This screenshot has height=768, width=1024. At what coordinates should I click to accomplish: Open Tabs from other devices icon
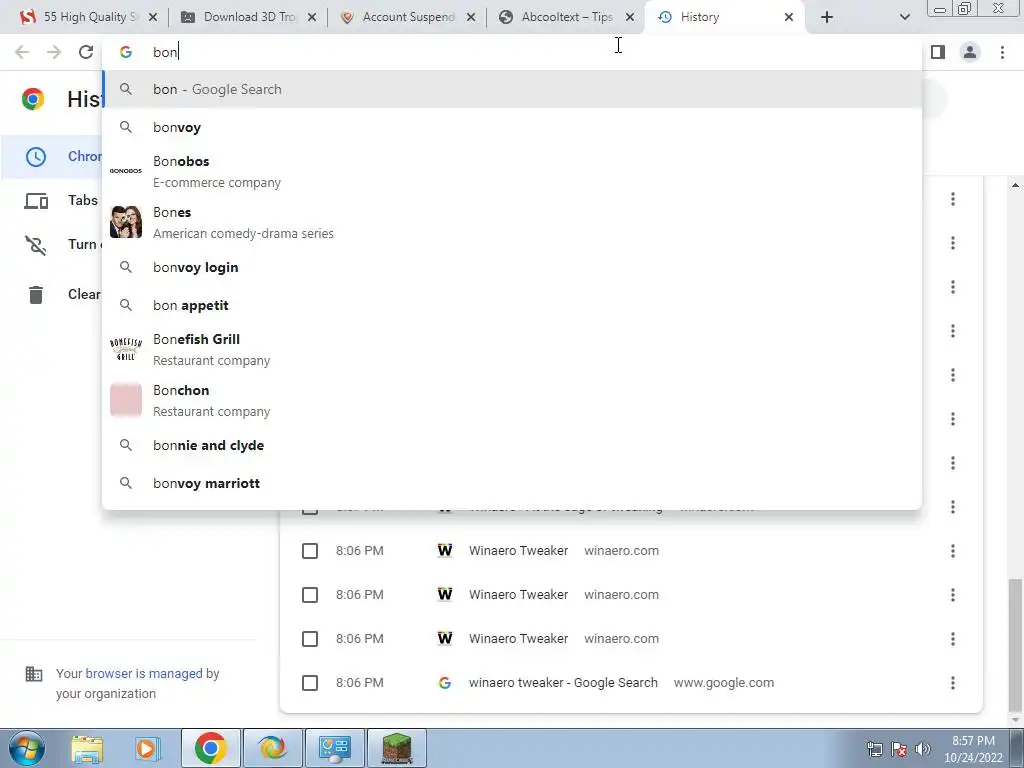pyautogui.click(x=36, y=200)
